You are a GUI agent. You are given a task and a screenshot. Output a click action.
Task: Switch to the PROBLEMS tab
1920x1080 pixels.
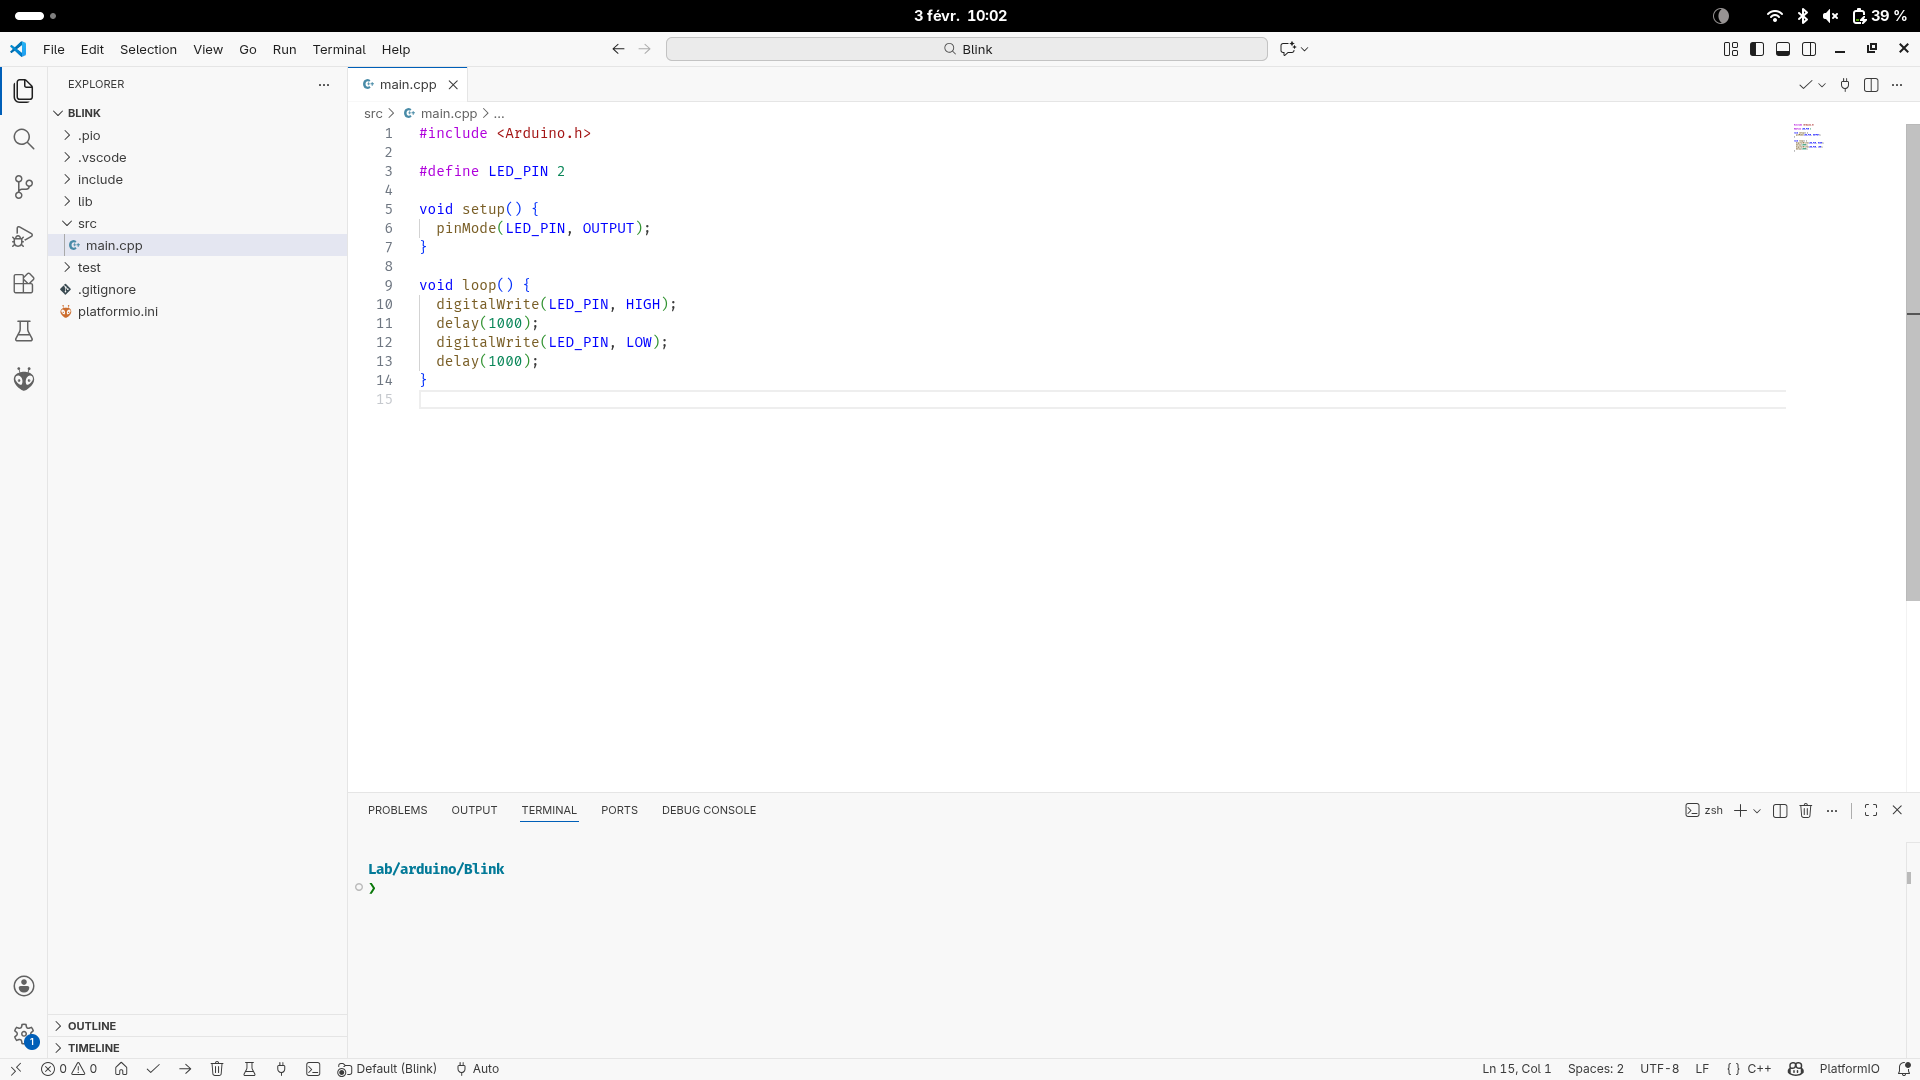pyautogui.click(x=397, y=810)
